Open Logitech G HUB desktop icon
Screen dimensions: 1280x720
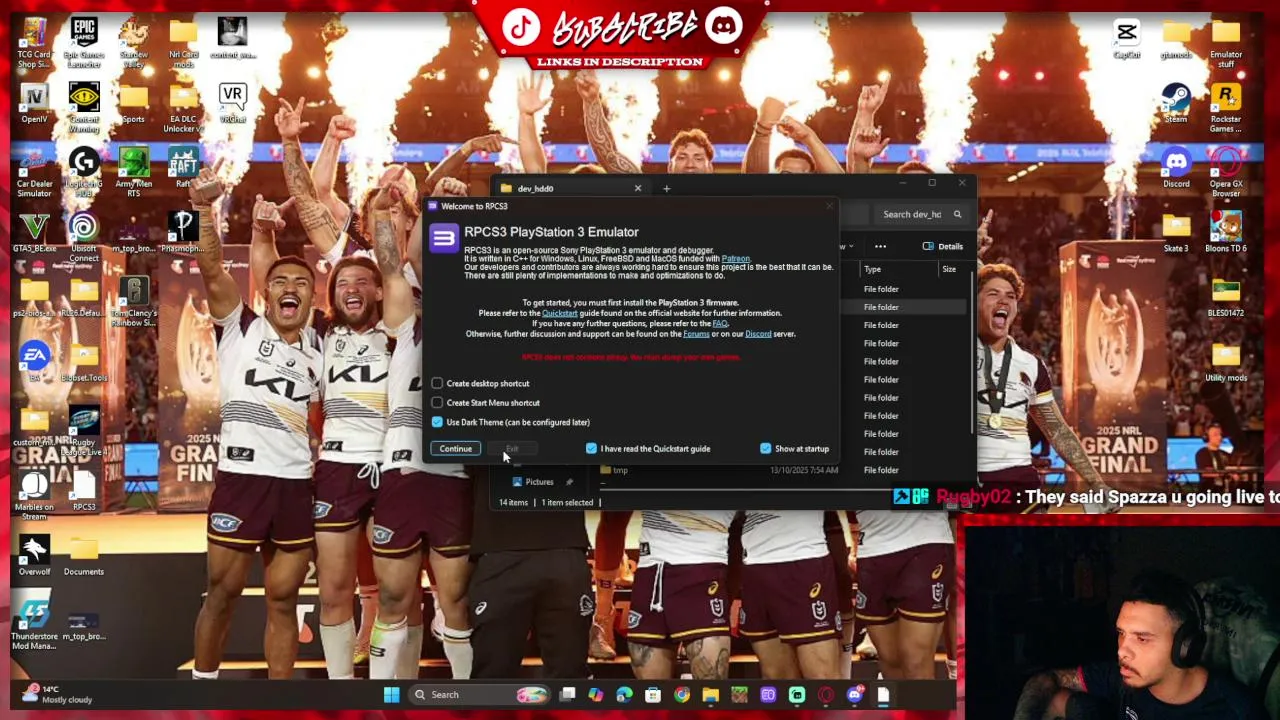pos(84,173)
